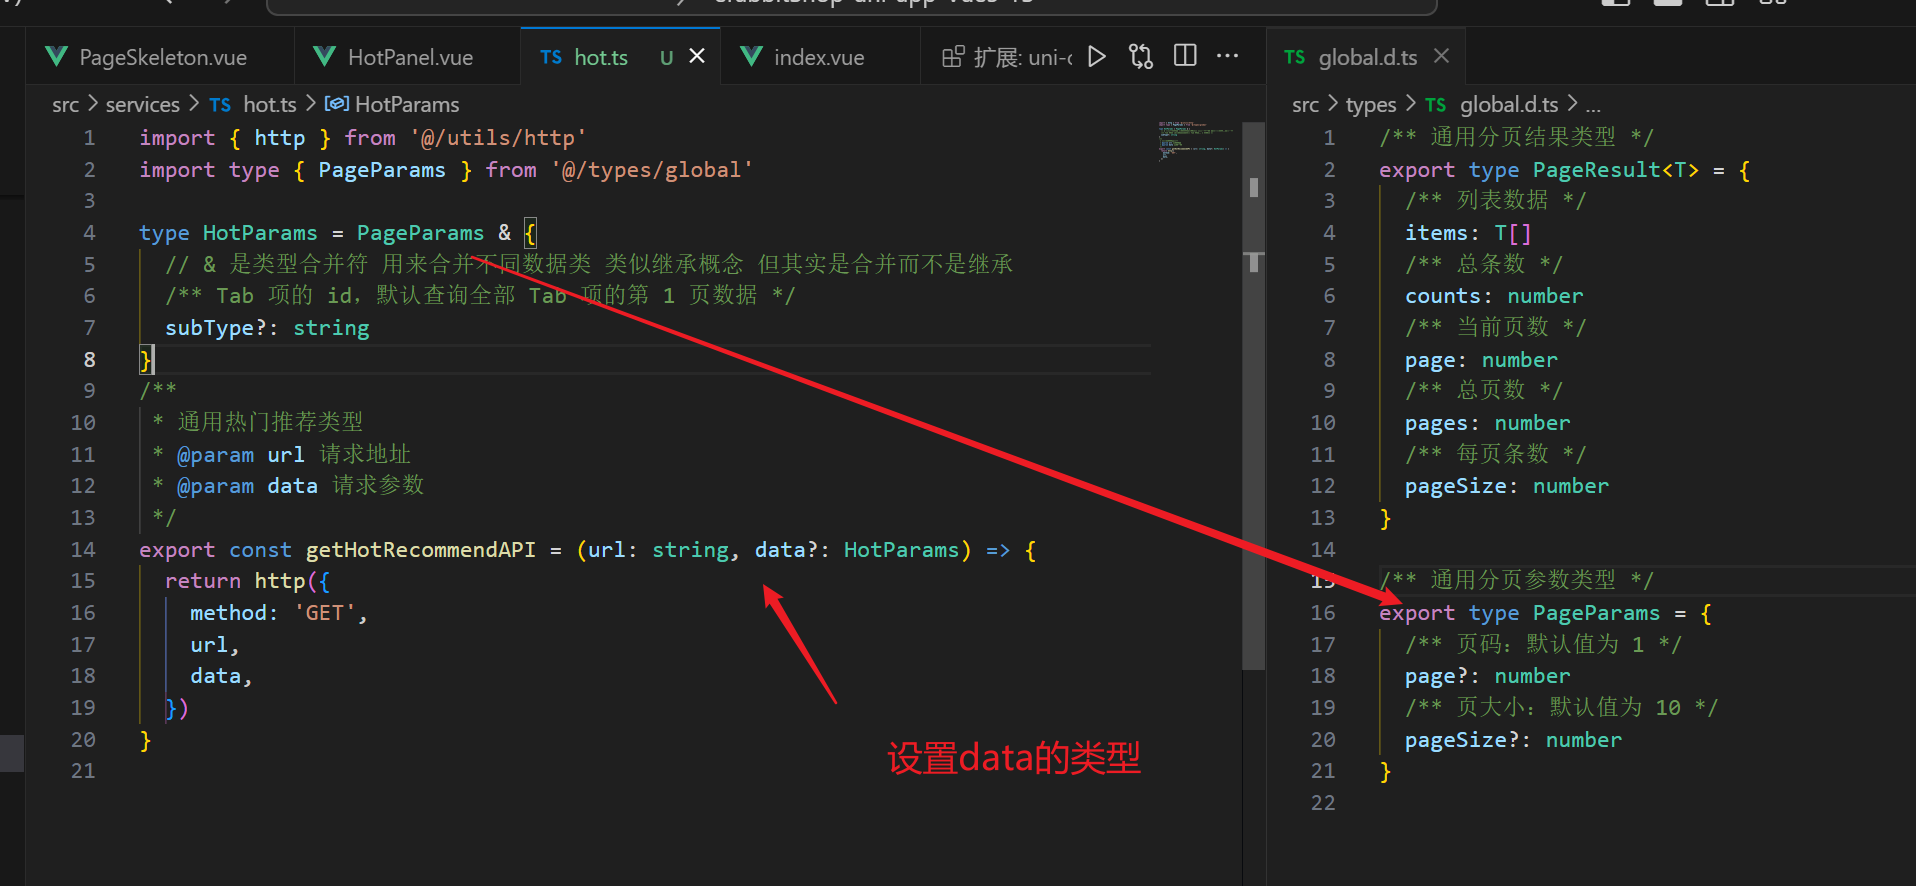Click HotParams in the type declaration line
This screenshot has height=886, width=1916.
pyautogui.click(x=260, y=233)
